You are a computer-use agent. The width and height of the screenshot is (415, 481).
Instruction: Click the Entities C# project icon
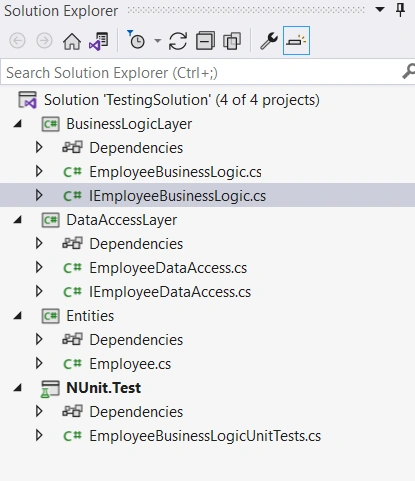pyautogui.click(x=51, y=316)
